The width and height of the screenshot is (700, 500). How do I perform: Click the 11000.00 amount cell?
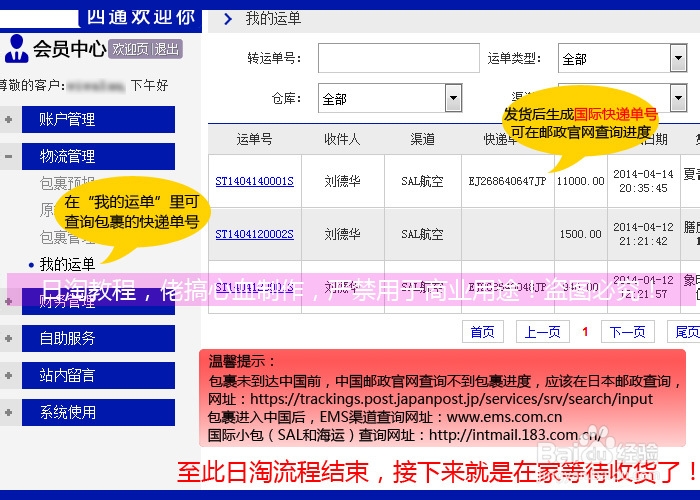[x=580, y=181]
